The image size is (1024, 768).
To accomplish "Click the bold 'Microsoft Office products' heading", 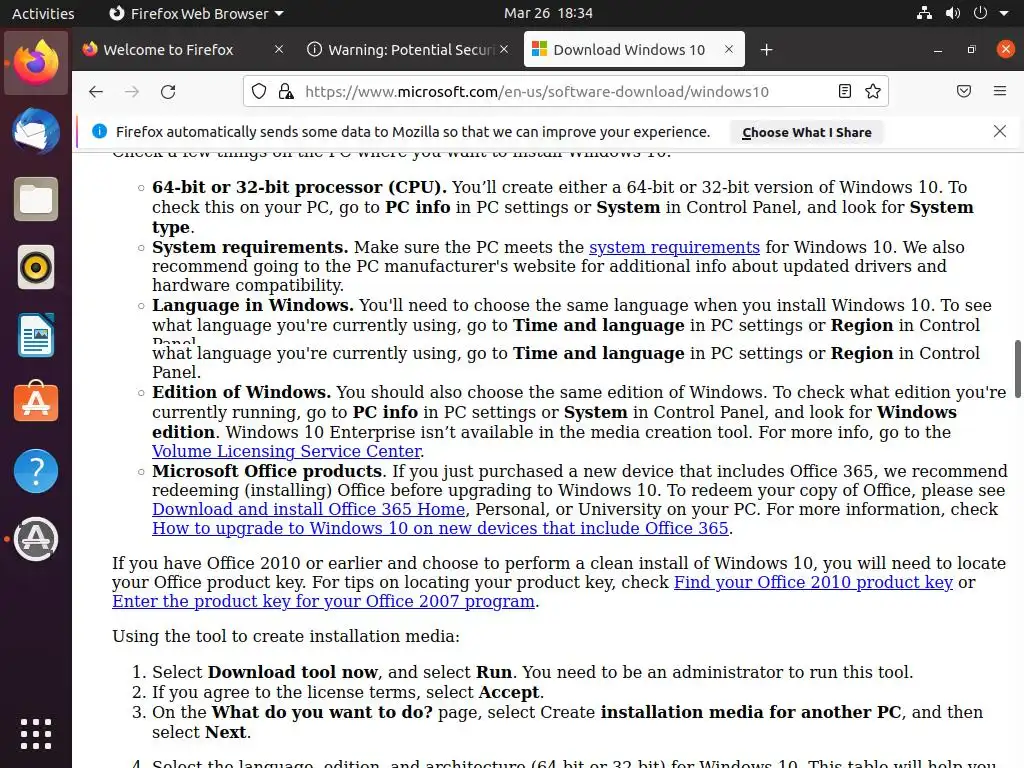I will (267, 472).
